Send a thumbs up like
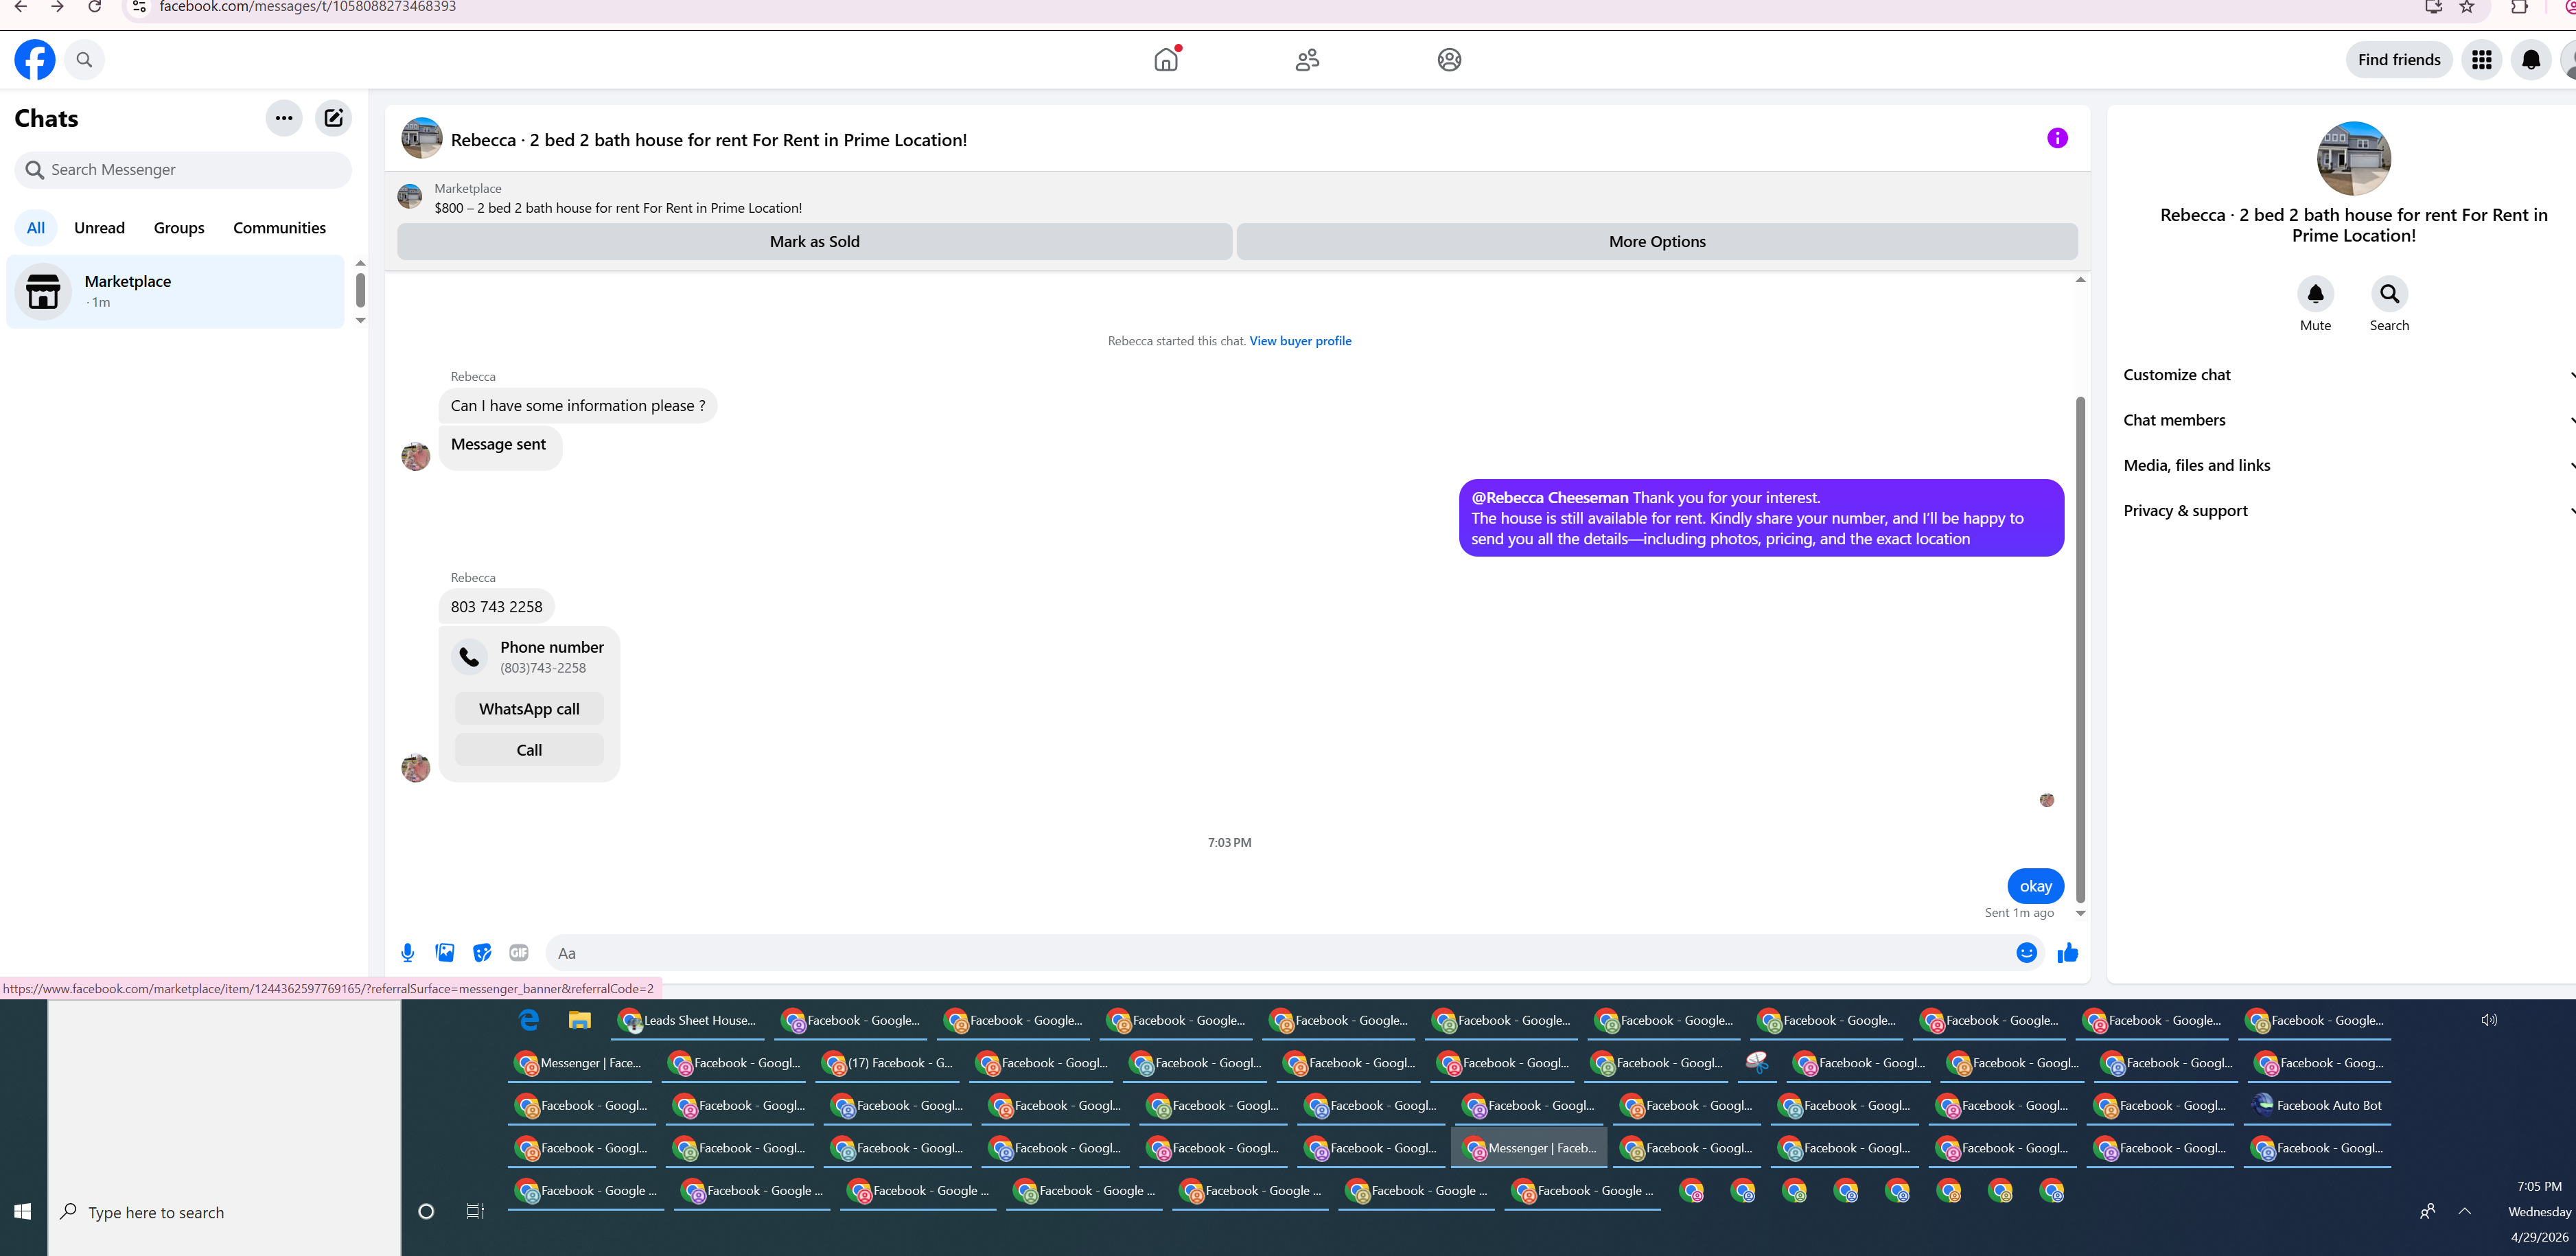This screenshot has height=1256, width=2576. click(2067, 953)
